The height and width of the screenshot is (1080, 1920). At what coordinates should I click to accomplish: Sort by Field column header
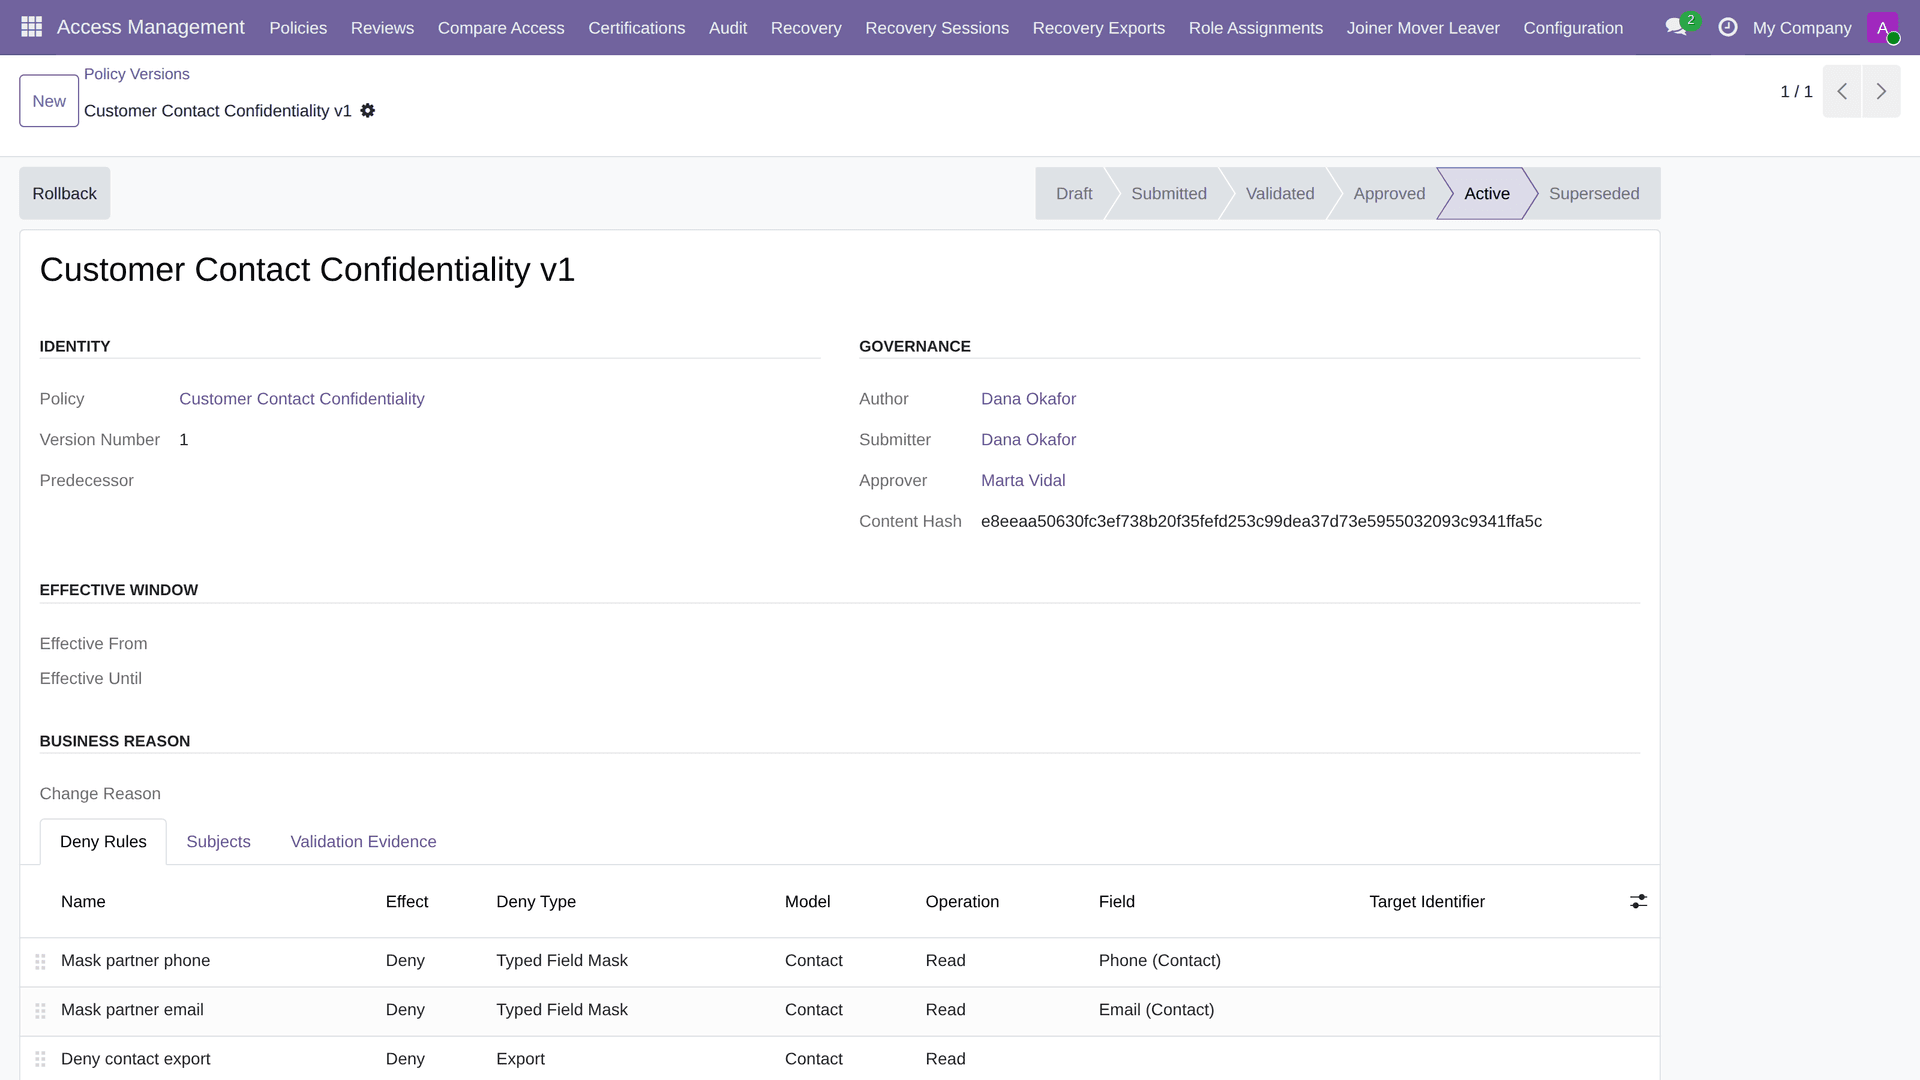coord(1116,902)
